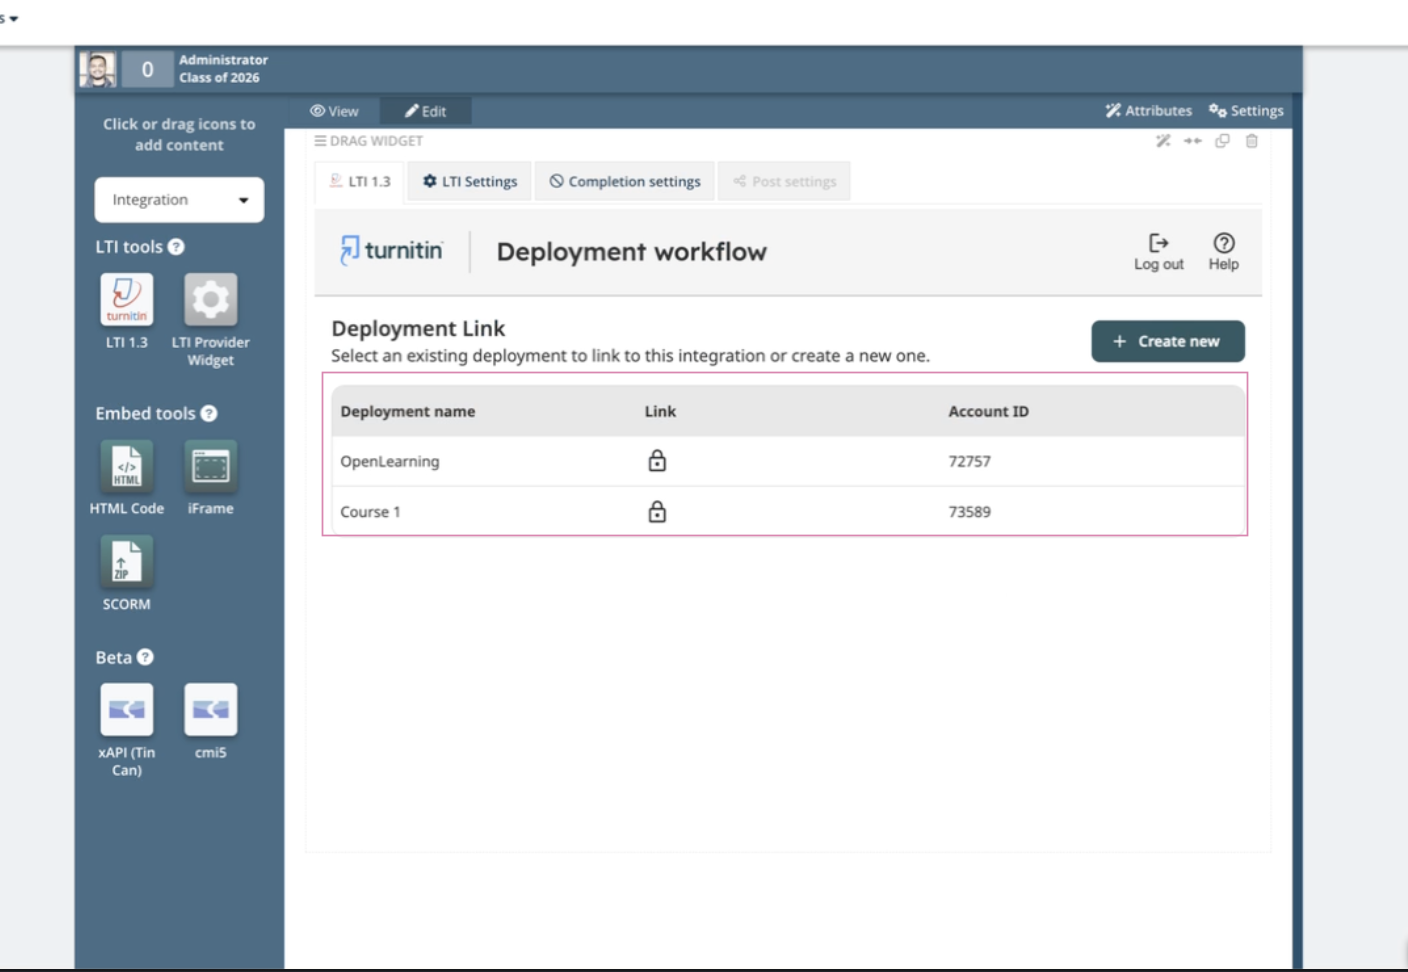The width and height of the screenshot is (1408, 972).
Task: Switch to View mode
Action: coord(334,111)
